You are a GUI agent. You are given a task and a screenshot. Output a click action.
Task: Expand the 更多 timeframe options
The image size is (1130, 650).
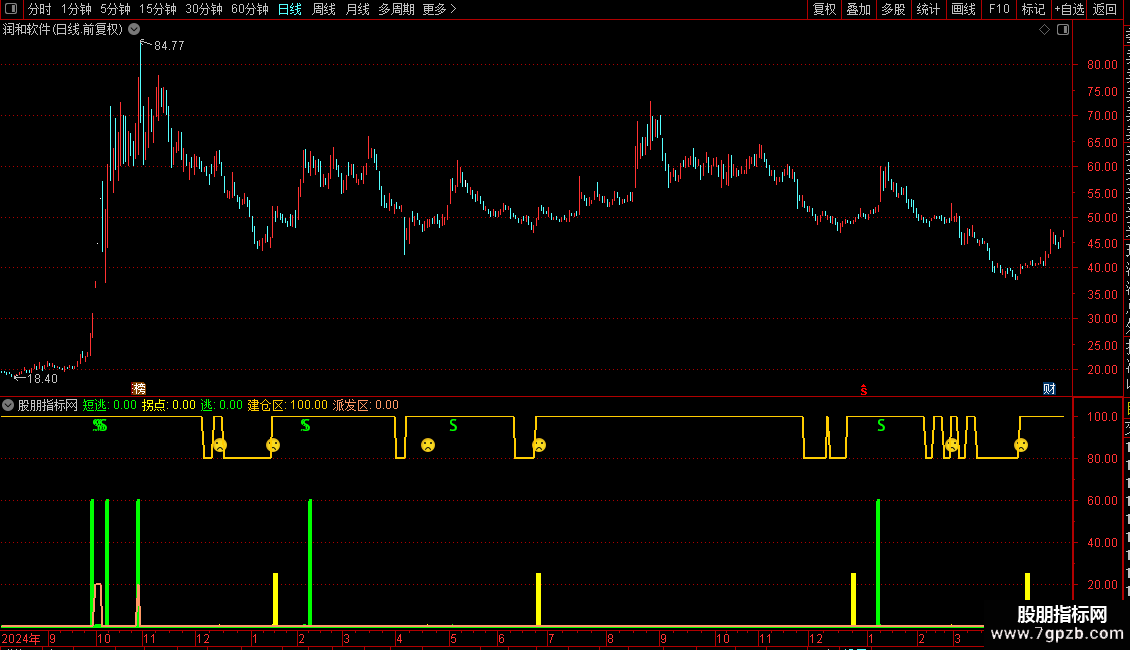pyautogui.click(x=440, y=9)
